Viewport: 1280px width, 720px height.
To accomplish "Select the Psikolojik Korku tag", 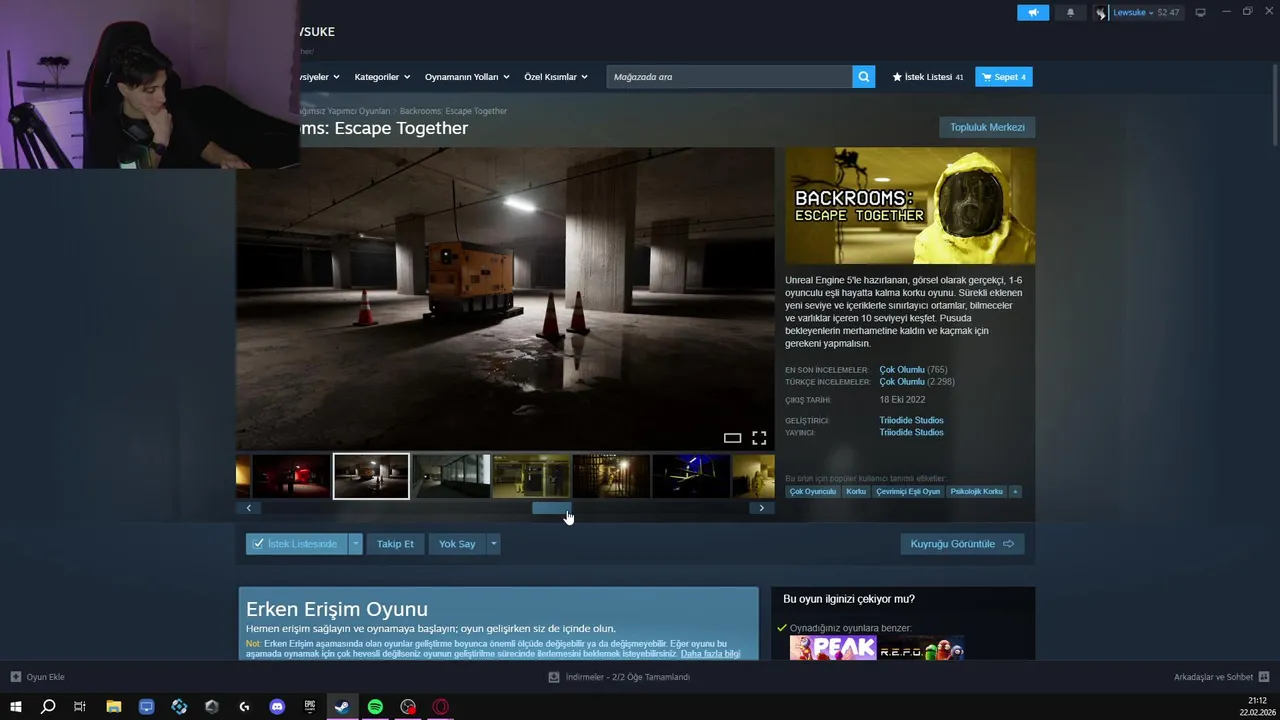I will [976, 491].
